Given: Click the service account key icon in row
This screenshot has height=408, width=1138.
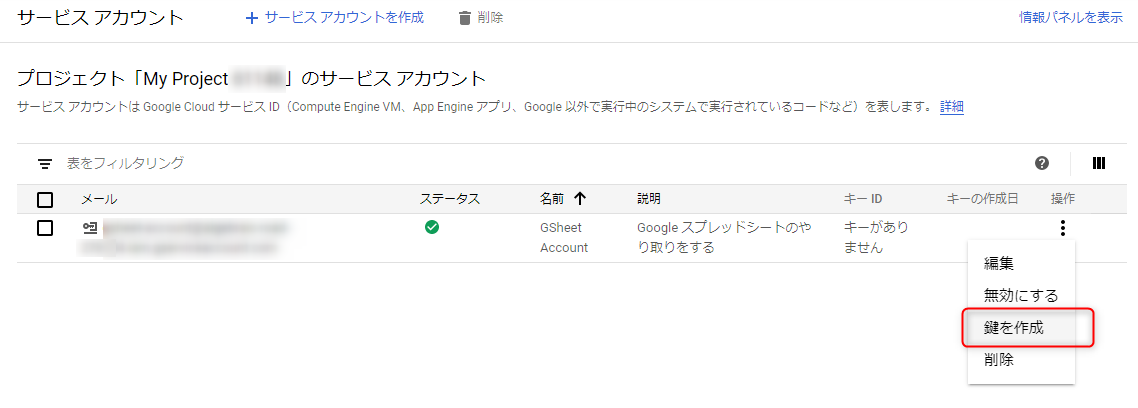Looking at the screenshot, I should (x=90, y=228).
